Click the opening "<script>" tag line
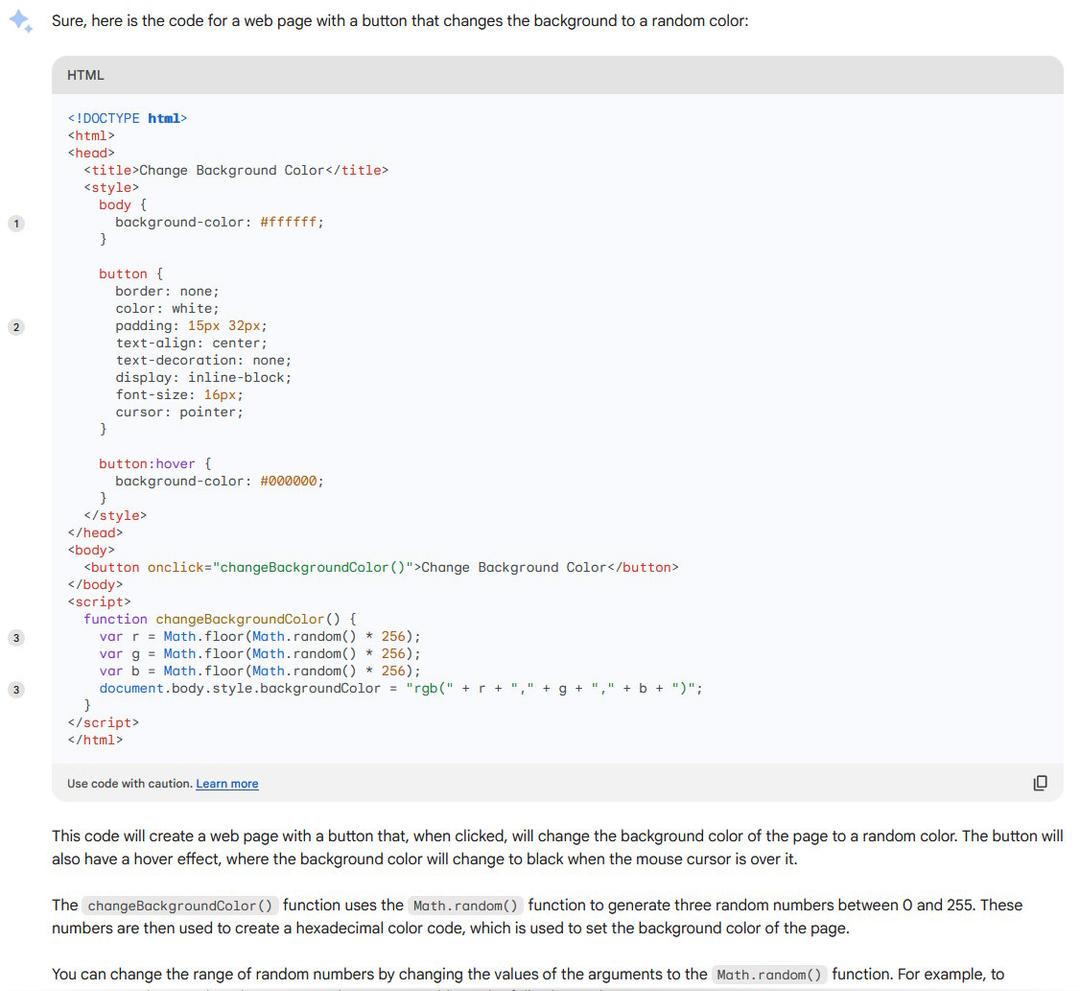The height and width of the screenshot is (991, 1080). coord(99,602)
